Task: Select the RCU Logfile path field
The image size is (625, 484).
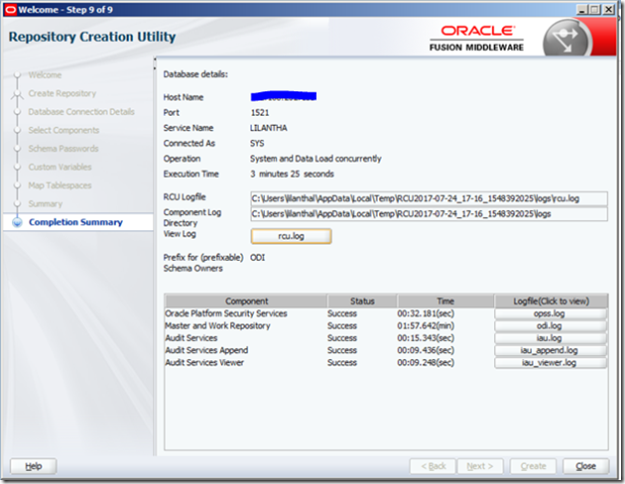Action: pos(429,199)
